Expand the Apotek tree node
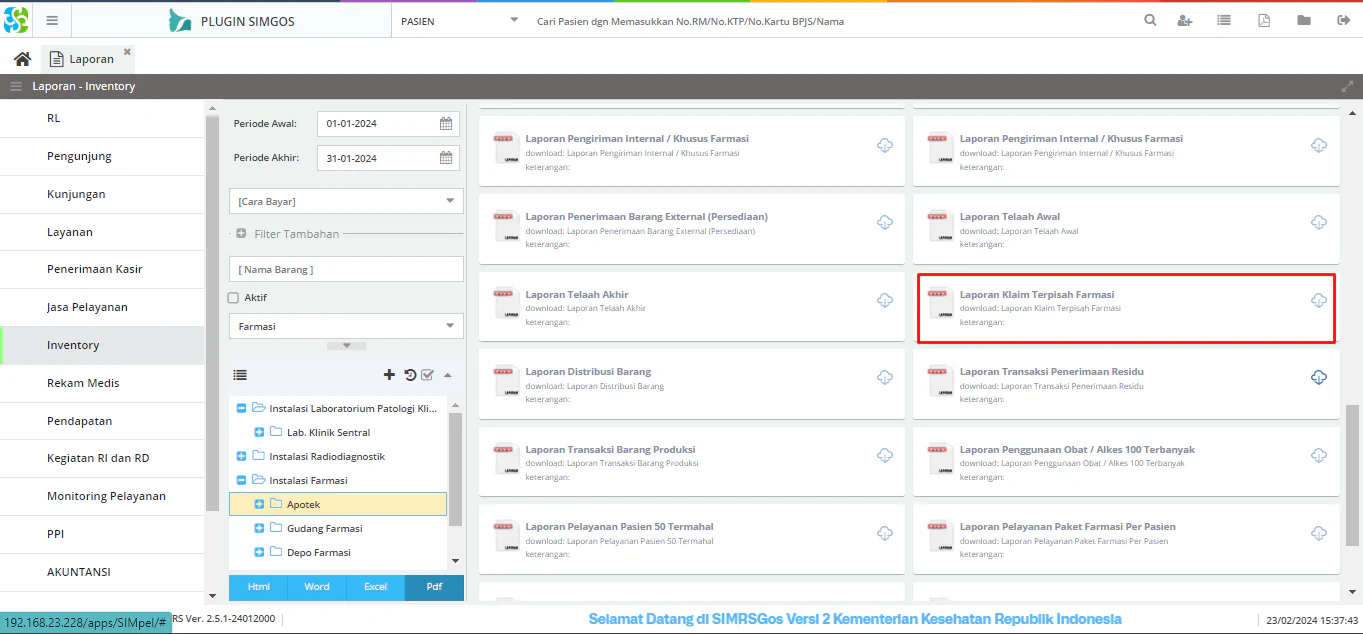This screenshot has width=1363, height=634. point(259,504)
